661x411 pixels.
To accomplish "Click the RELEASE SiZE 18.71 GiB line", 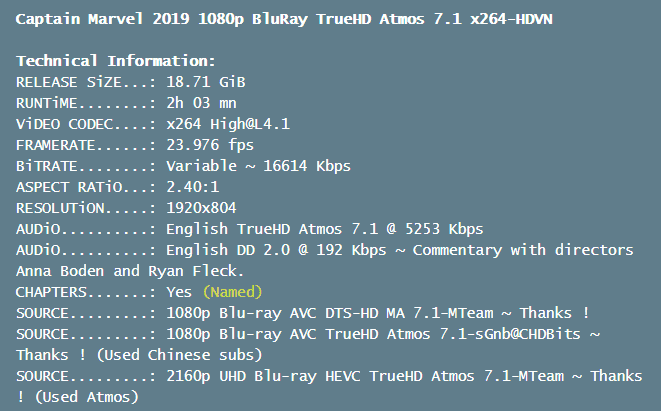I will point(131,82).
